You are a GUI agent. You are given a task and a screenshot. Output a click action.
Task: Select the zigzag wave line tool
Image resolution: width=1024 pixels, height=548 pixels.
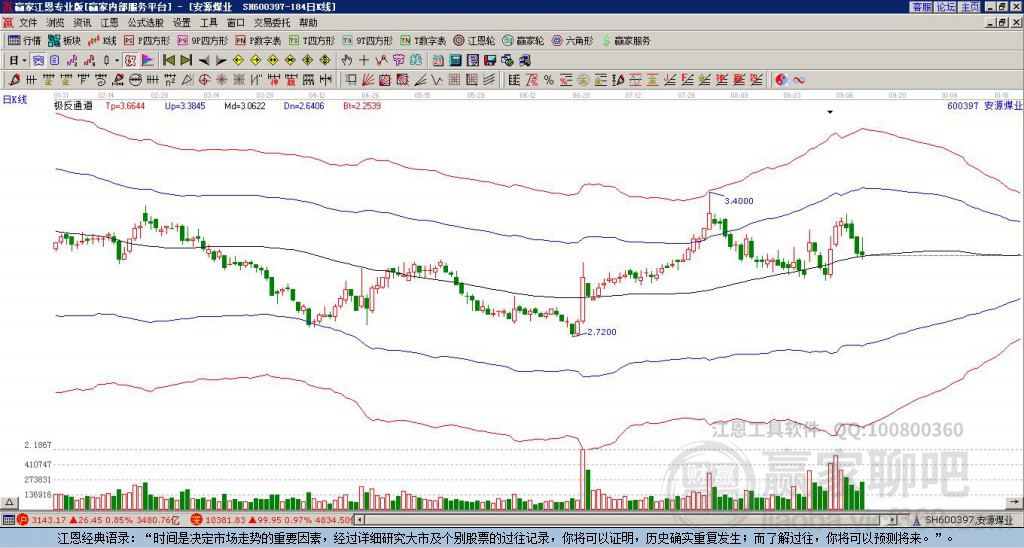[x=436, y=80]
